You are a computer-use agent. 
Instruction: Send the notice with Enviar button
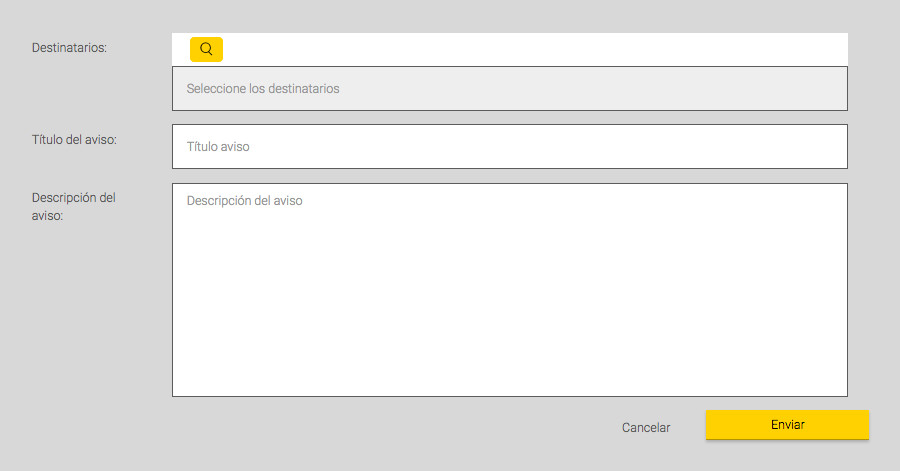(787, 425)
